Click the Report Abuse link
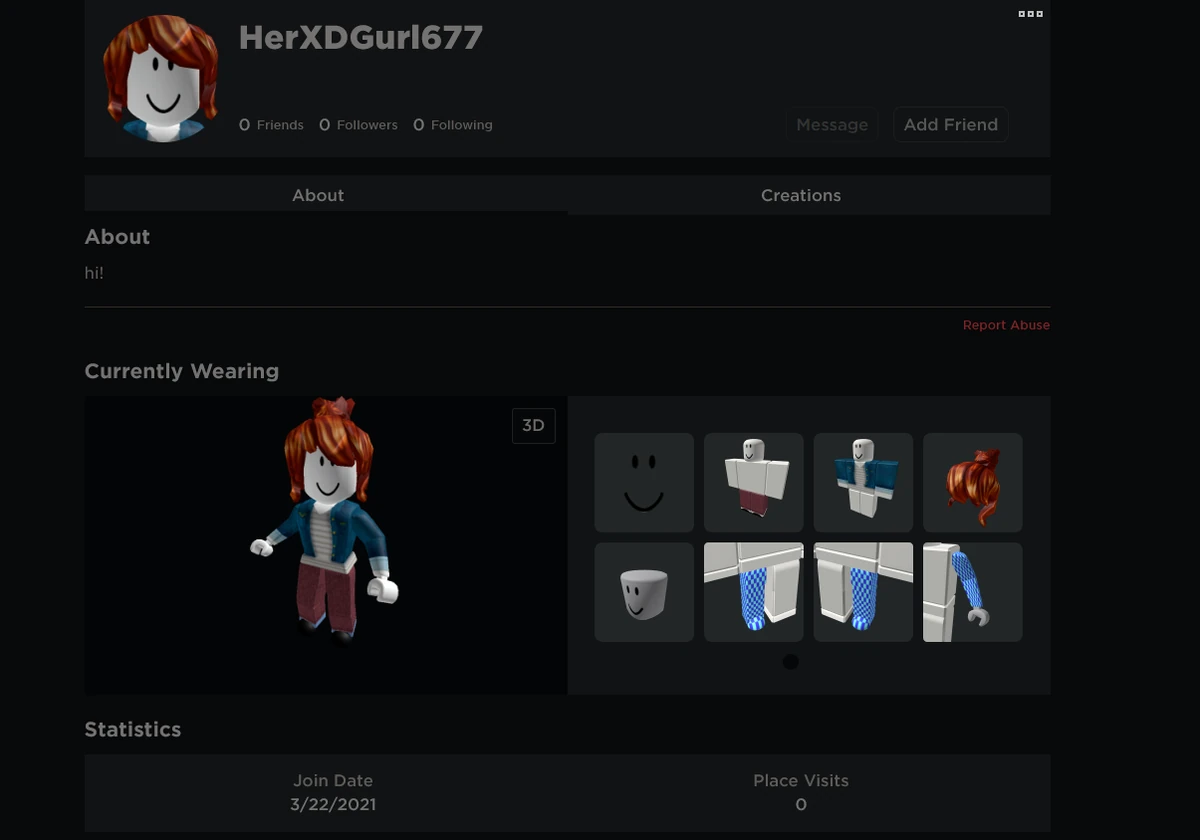1200x840 pixels. coord(1006,325)
